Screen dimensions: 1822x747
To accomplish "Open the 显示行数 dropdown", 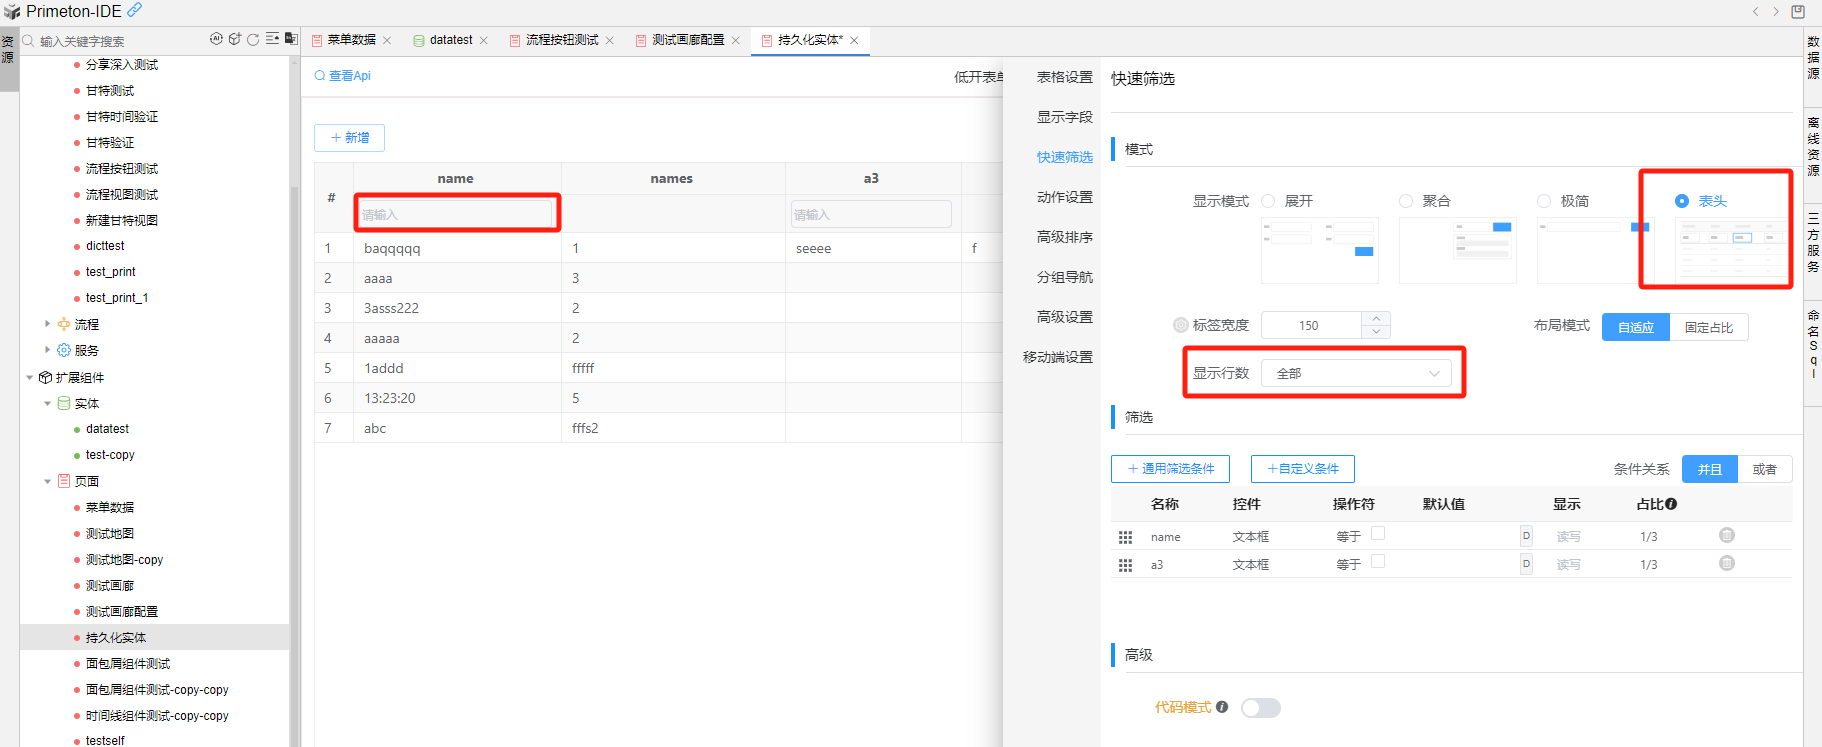I will (1355, 373).
